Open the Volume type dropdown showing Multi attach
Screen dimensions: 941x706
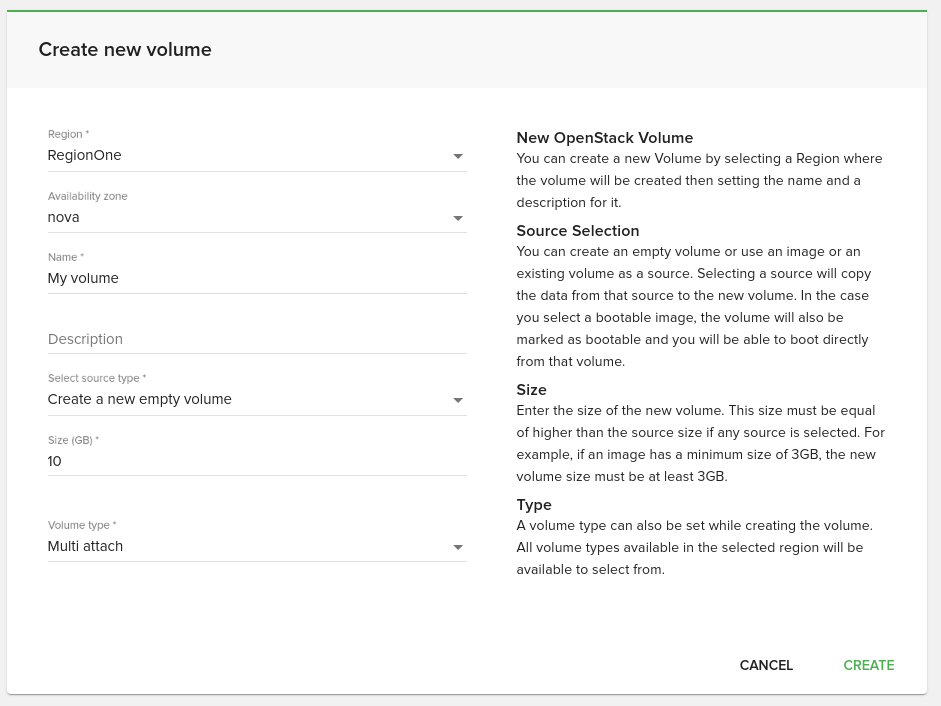pyautogui.click(x=257, y=547)
